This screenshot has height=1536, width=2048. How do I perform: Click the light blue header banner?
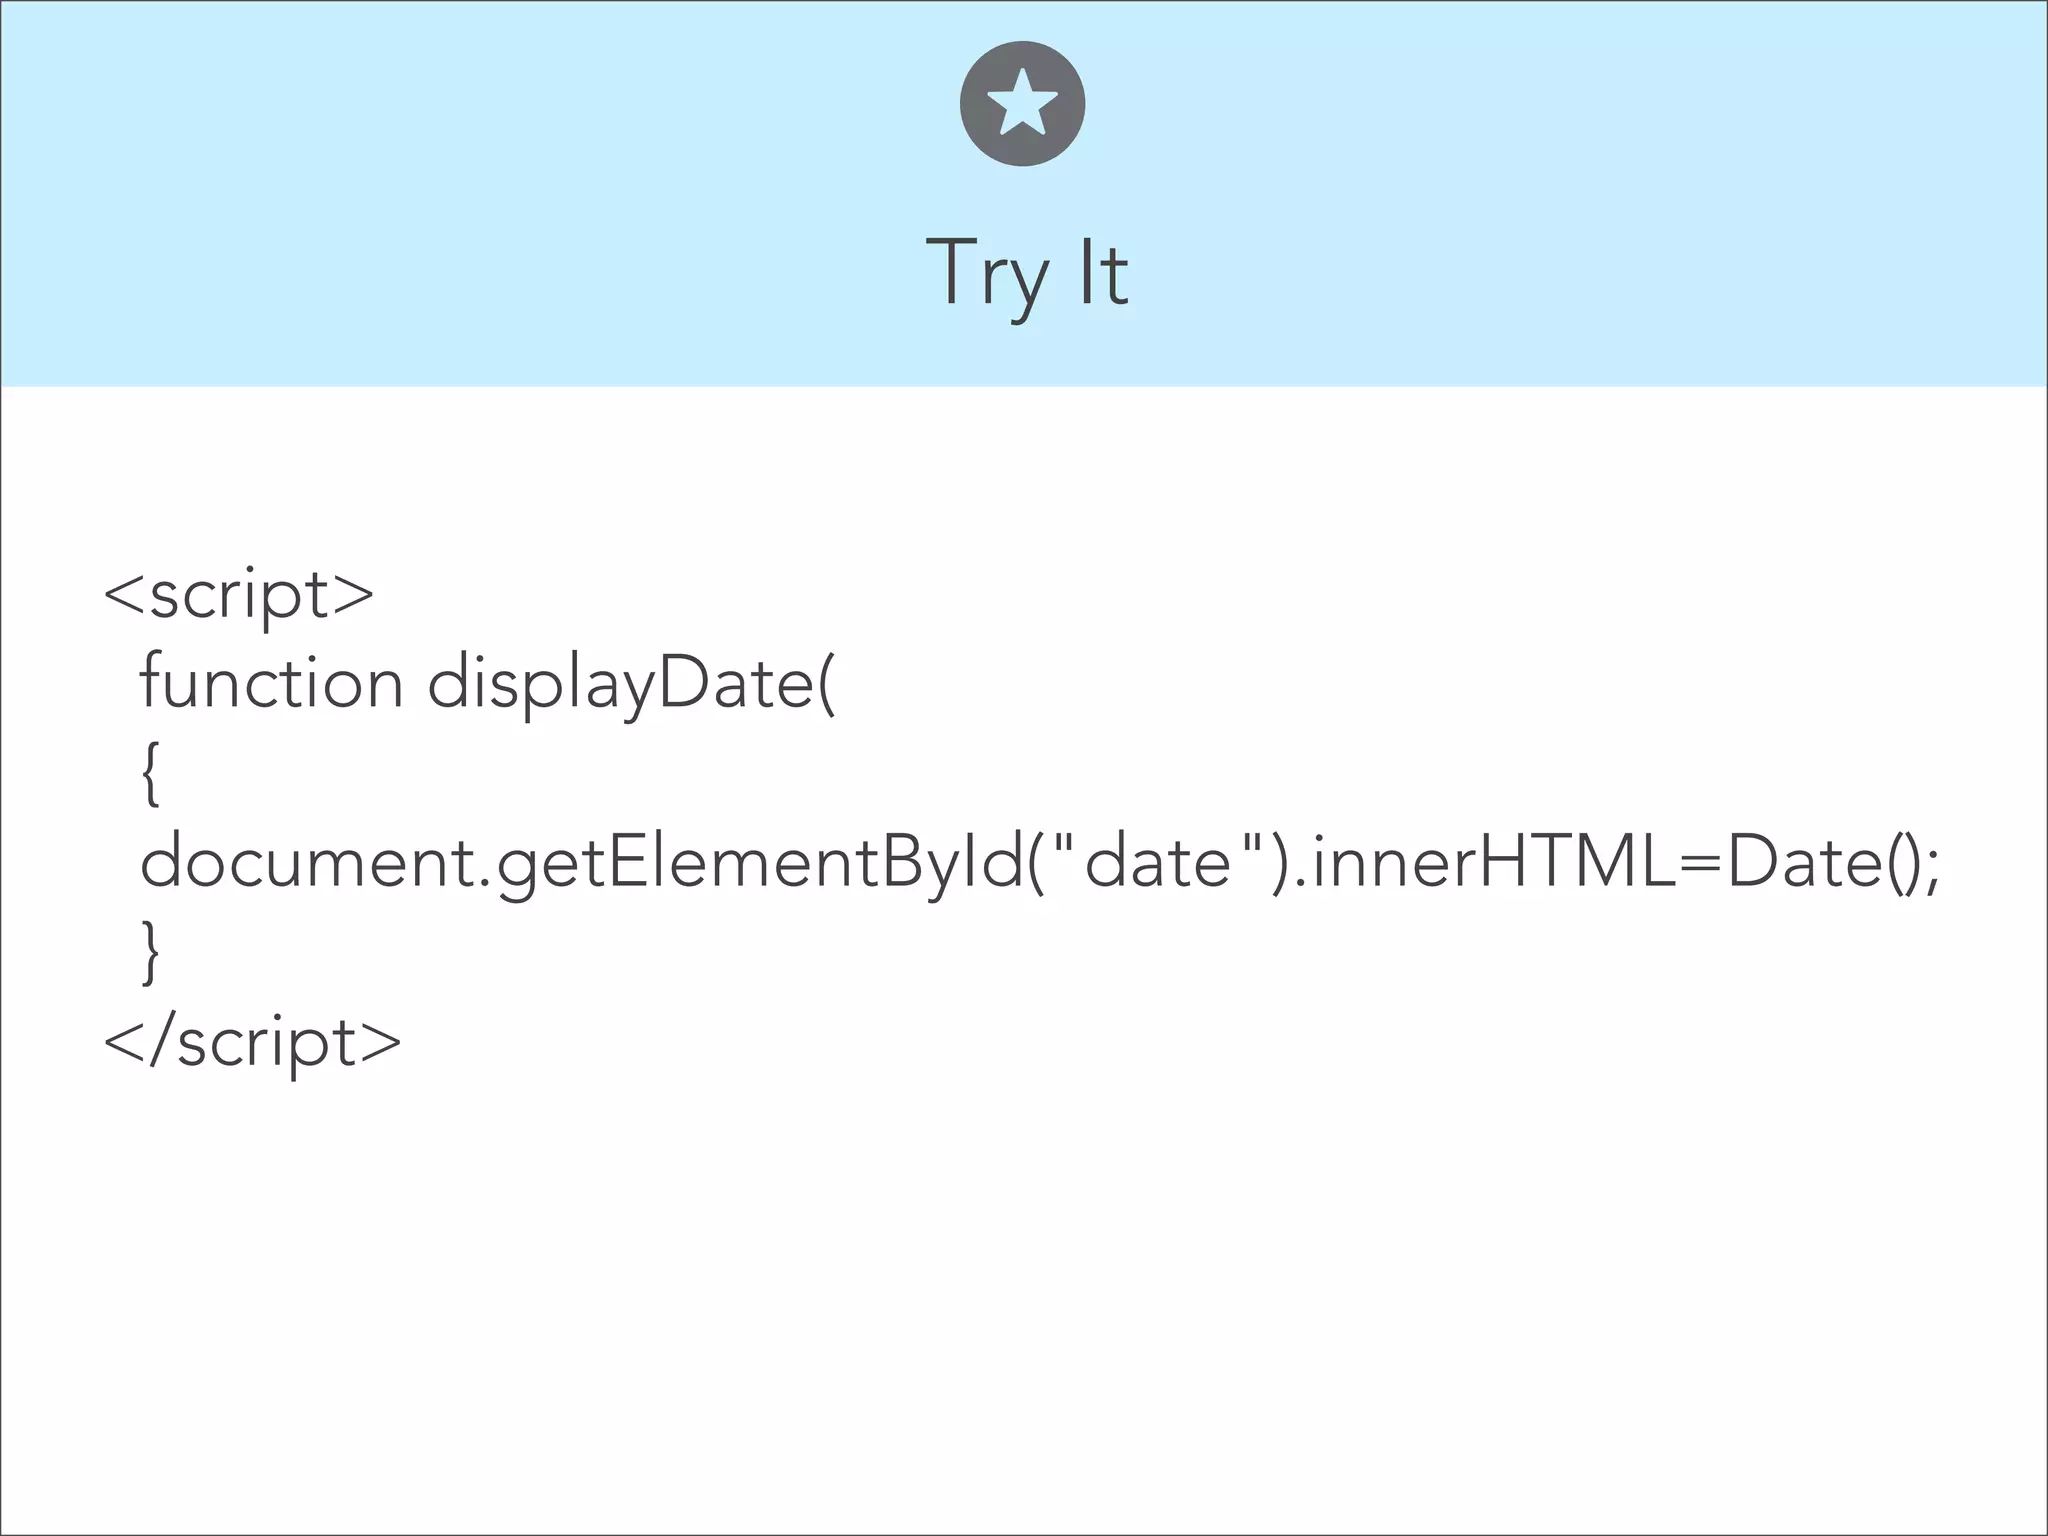1024,193
